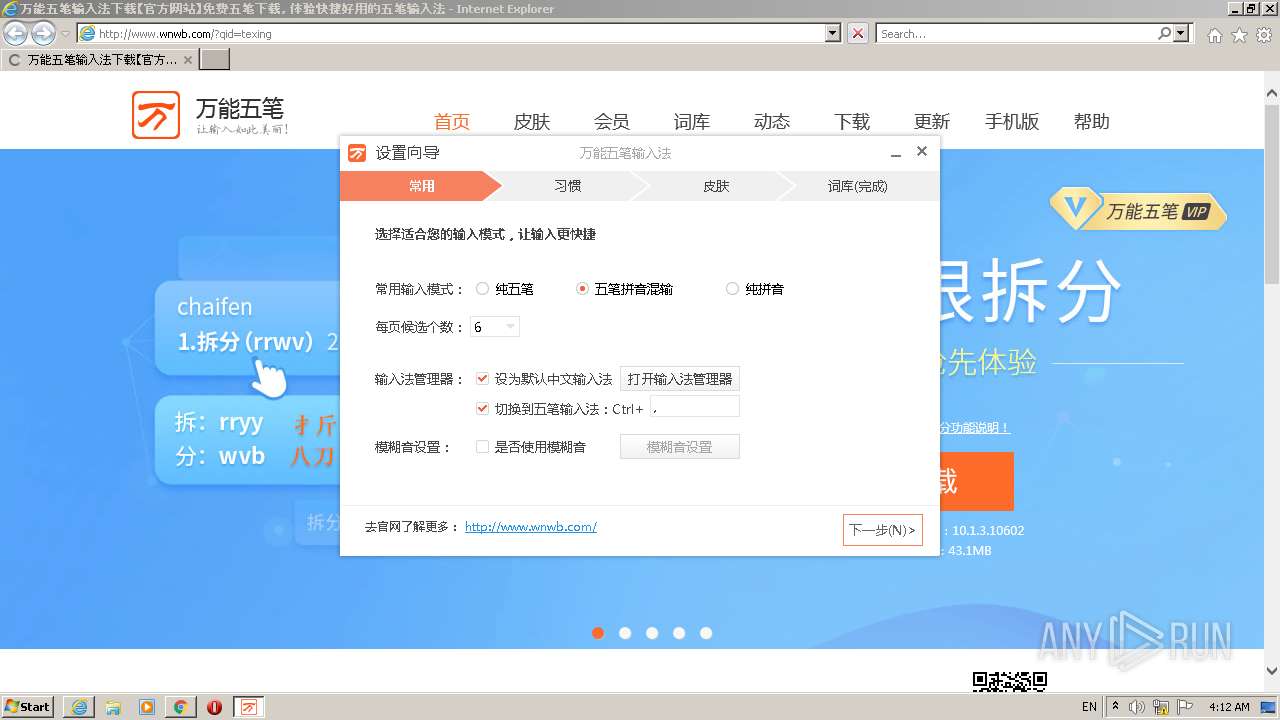Viewport: 1280px width, 720px height.
Task: Open 每页候选个数 dropdown
Action: [x=495, y=327]
